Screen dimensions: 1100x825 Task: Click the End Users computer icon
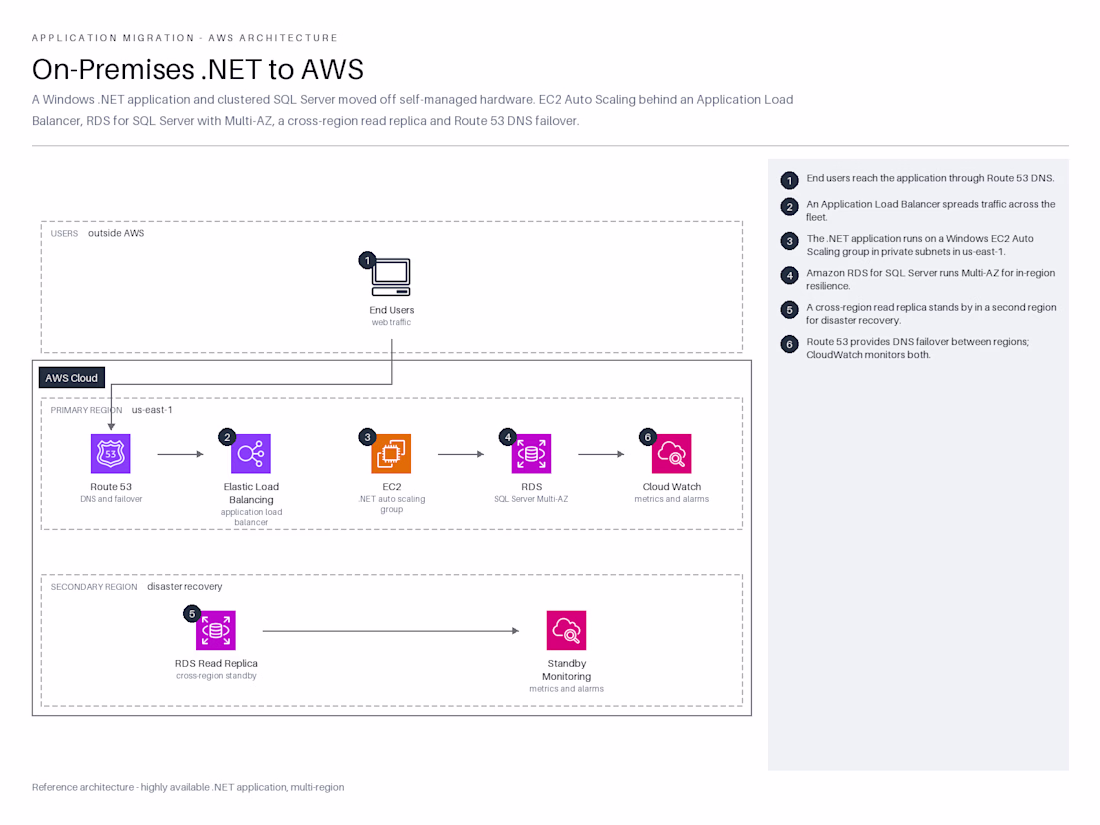391,277
